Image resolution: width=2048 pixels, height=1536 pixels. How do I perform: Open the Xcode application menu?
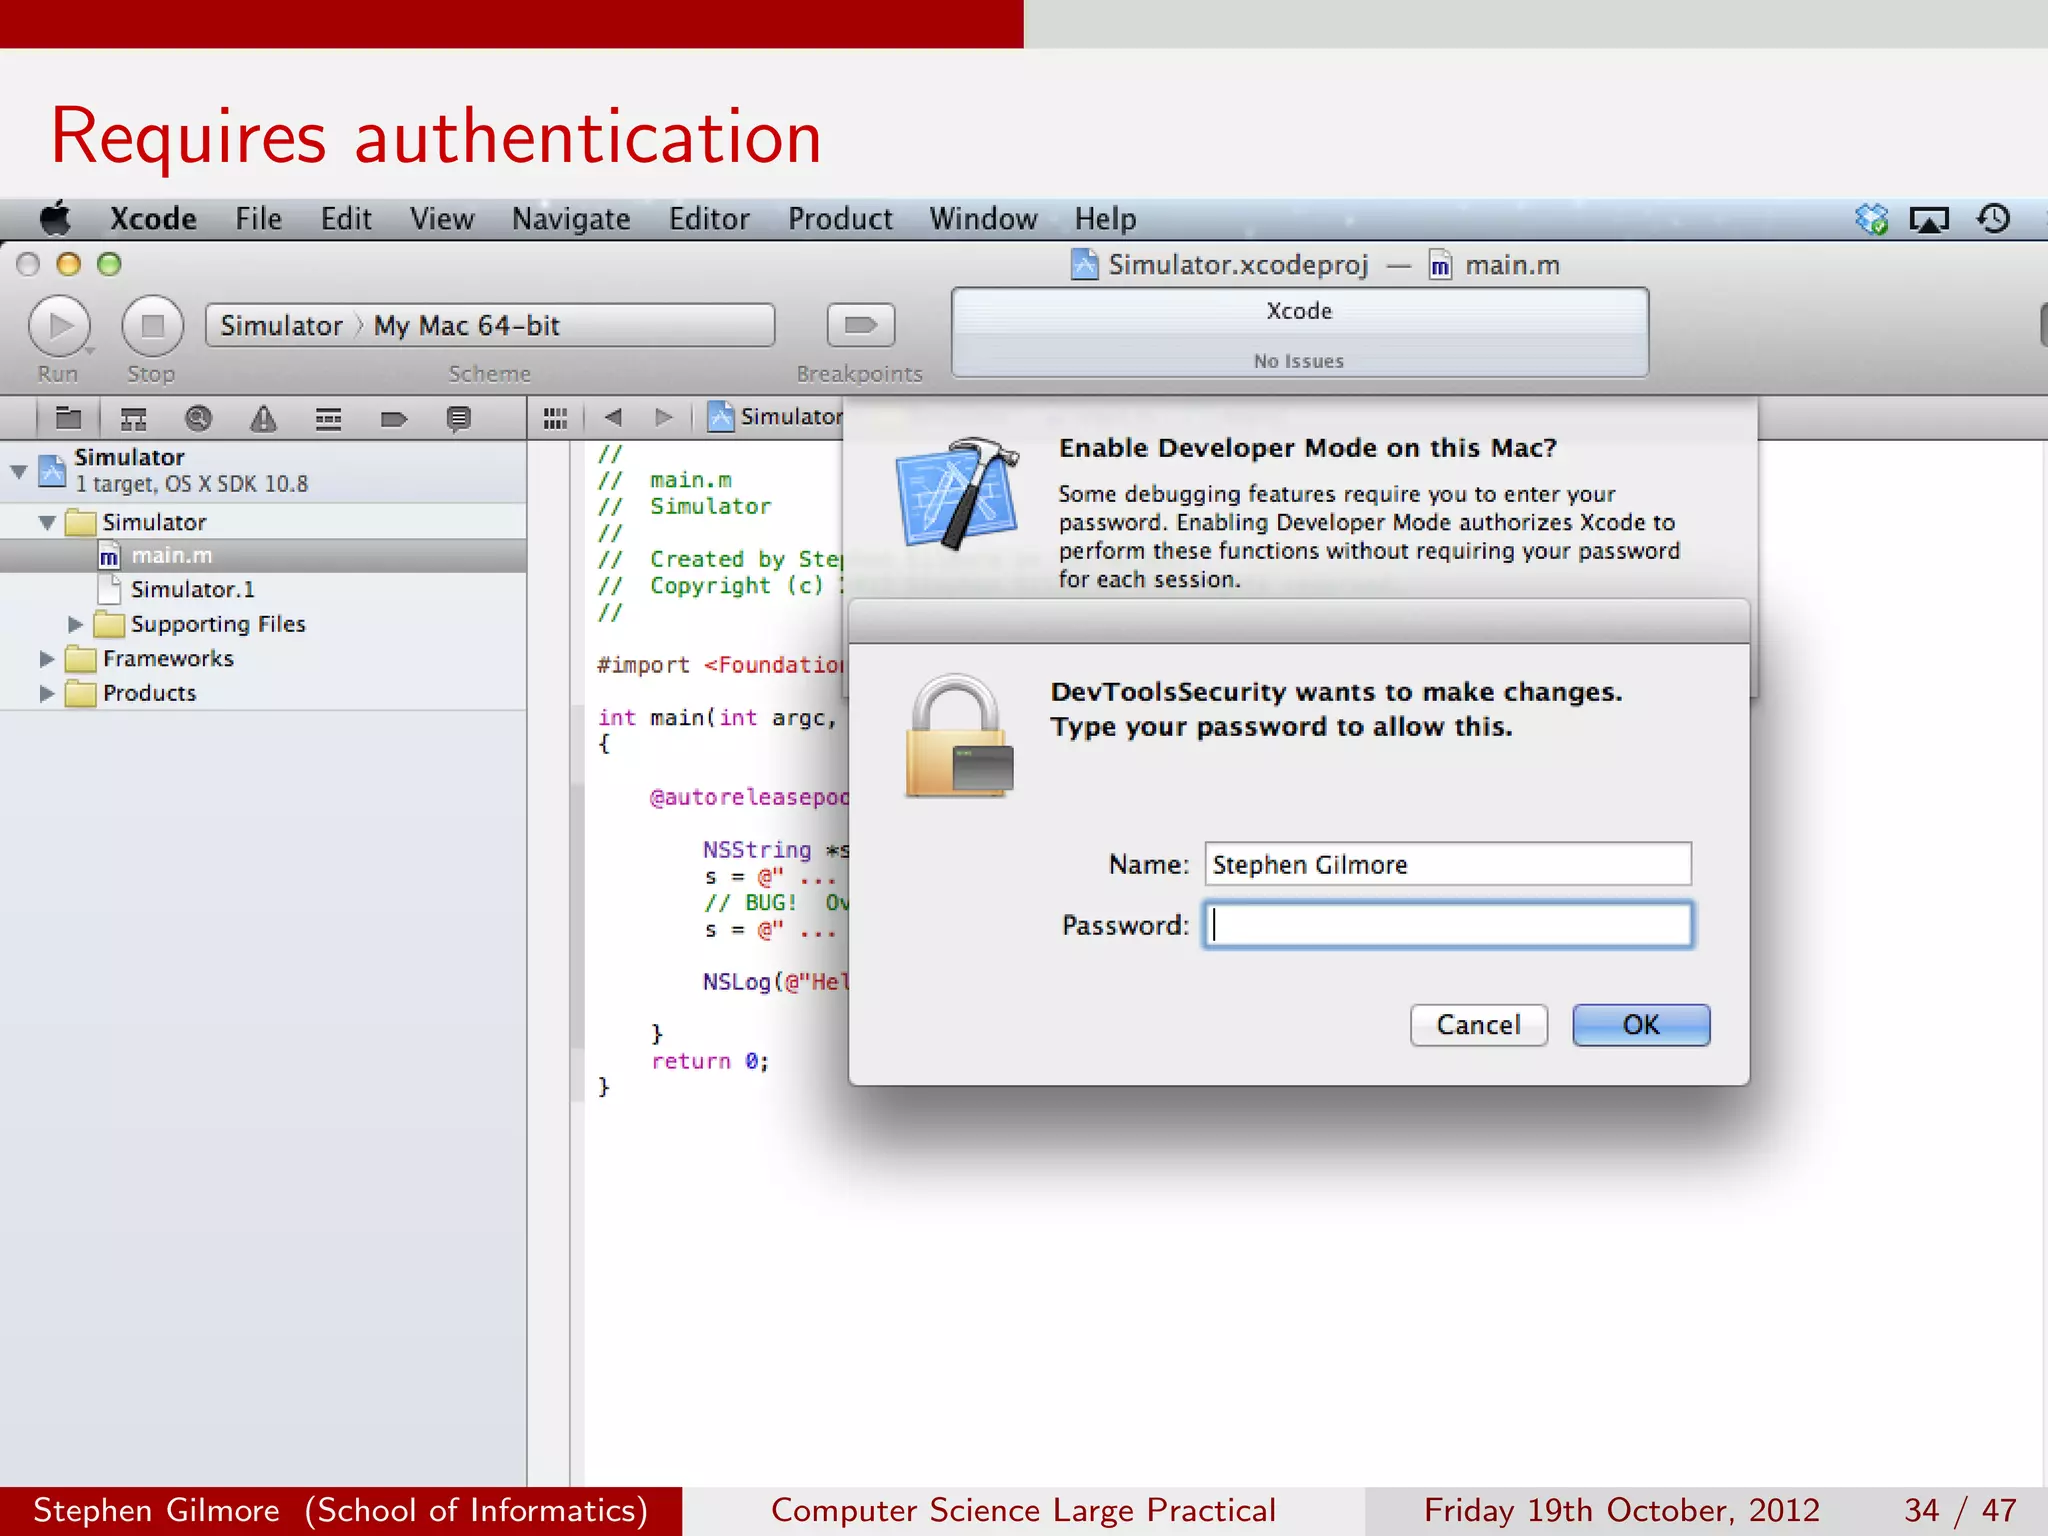tap(152, 218)
